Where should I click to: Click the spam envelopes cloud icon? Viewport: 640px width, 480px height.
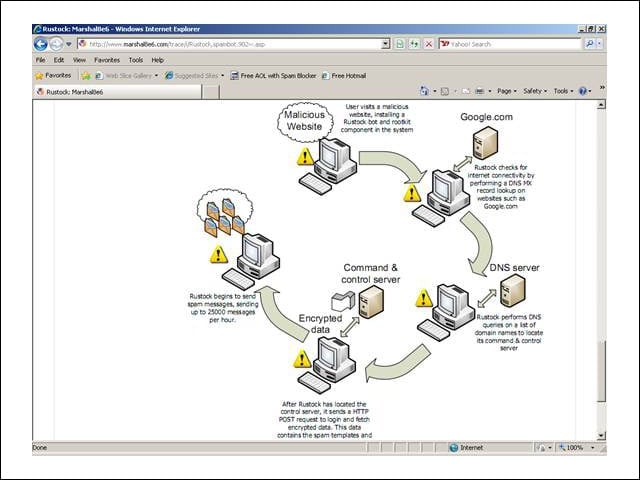point(224,213)
